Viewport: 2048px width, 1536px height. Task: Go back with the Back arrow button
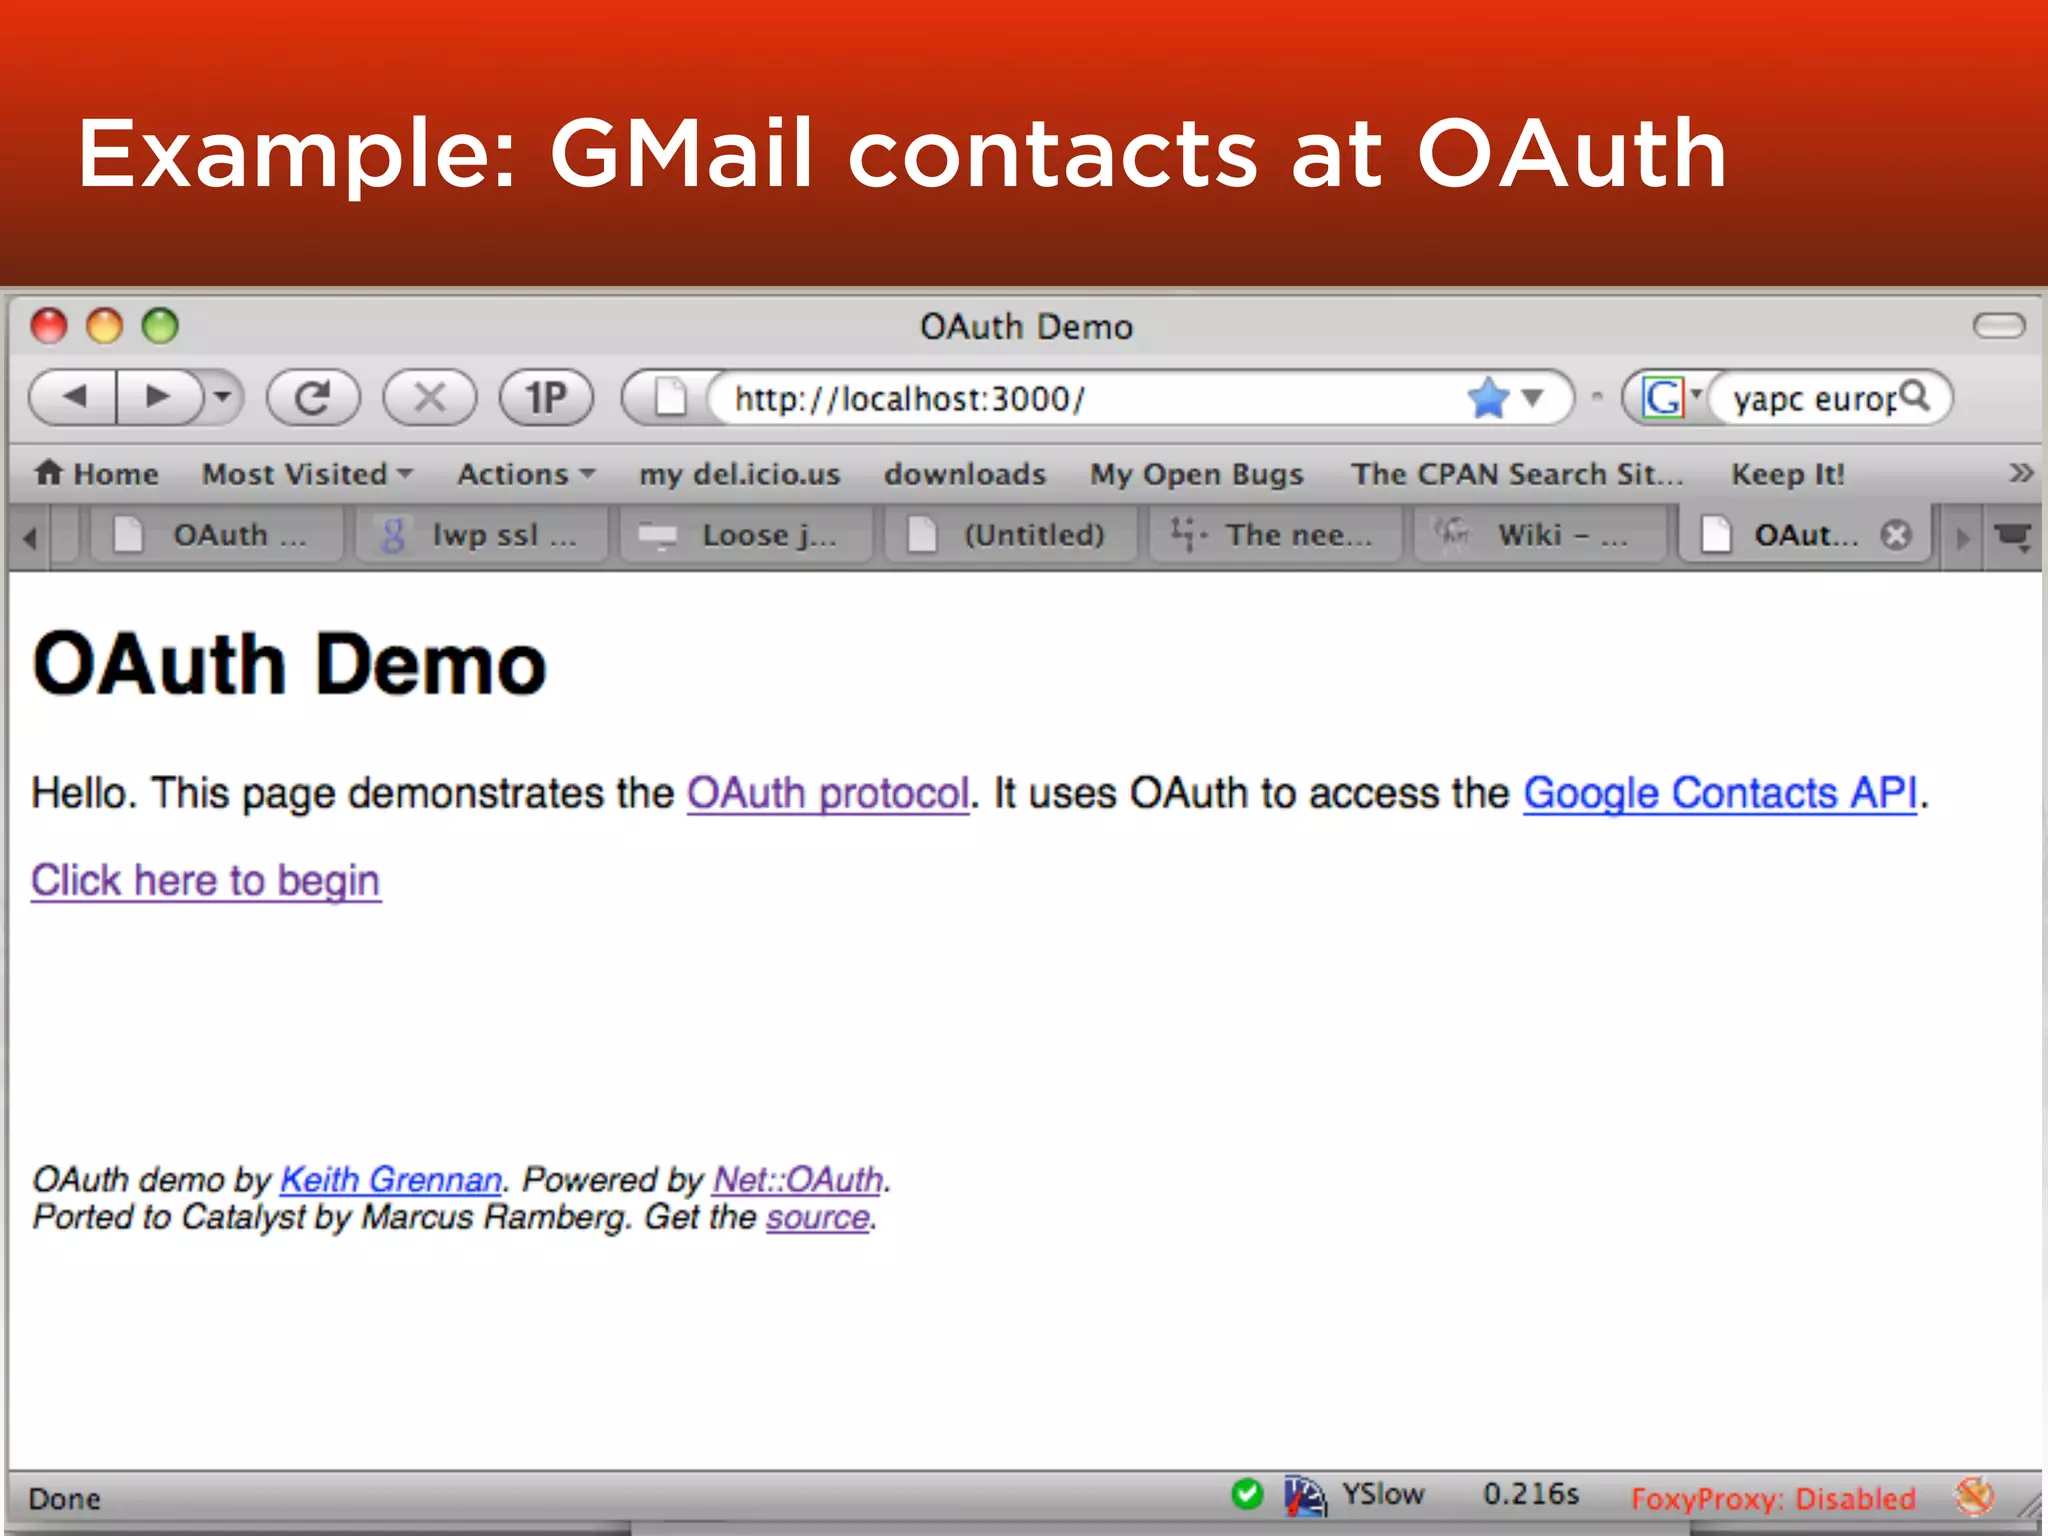74,397
